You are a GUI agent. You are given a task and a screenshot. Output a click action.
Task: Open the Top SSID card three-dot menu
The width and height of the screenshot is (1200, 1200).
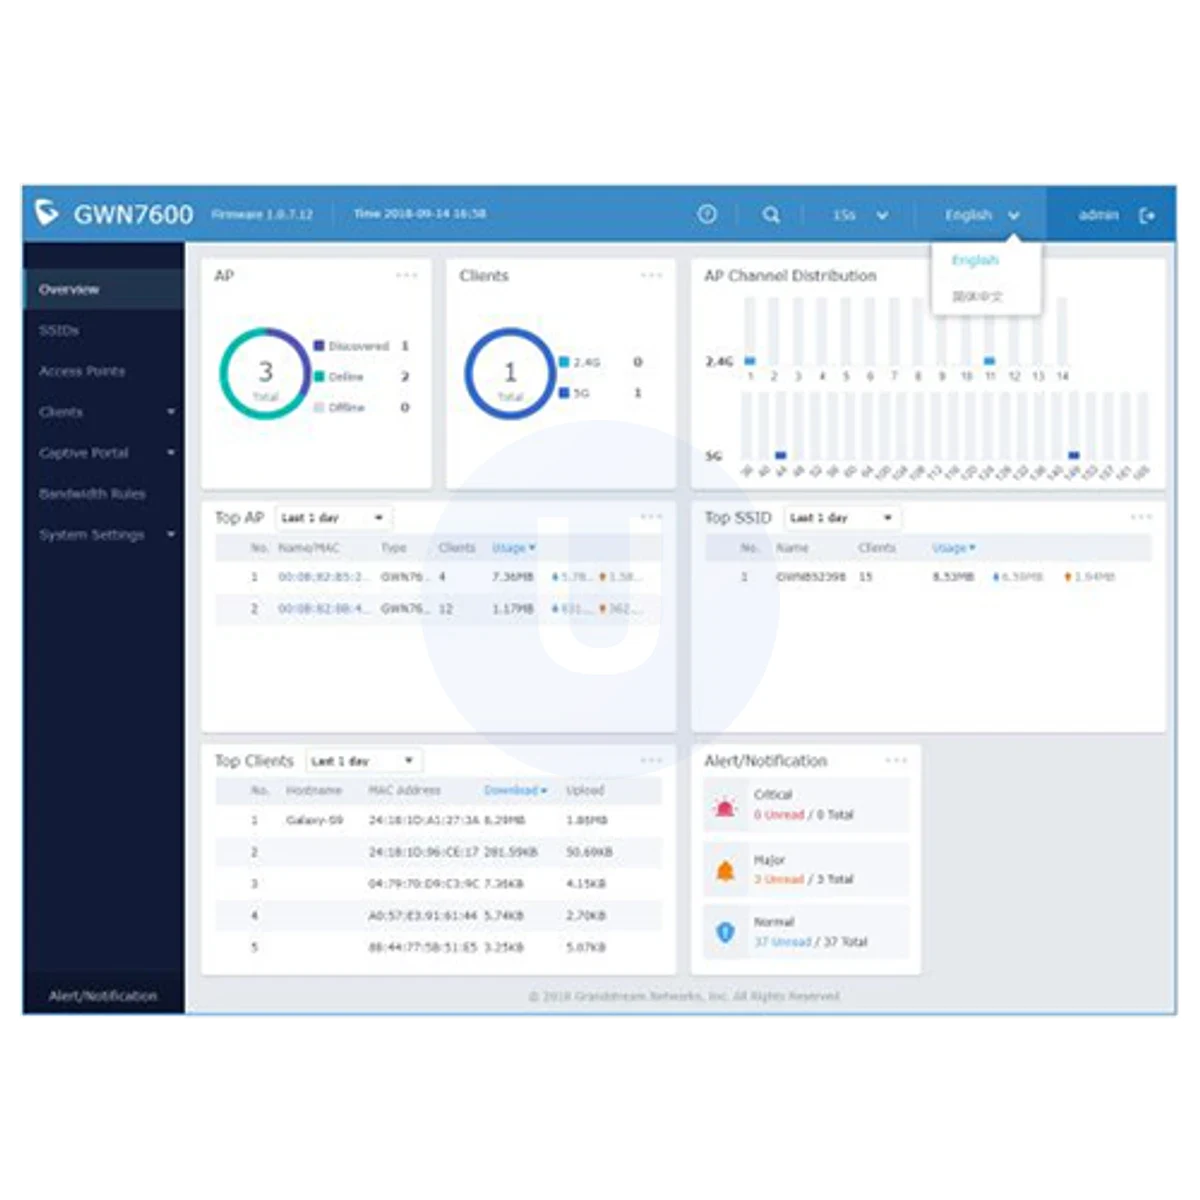click(1141, 517)
